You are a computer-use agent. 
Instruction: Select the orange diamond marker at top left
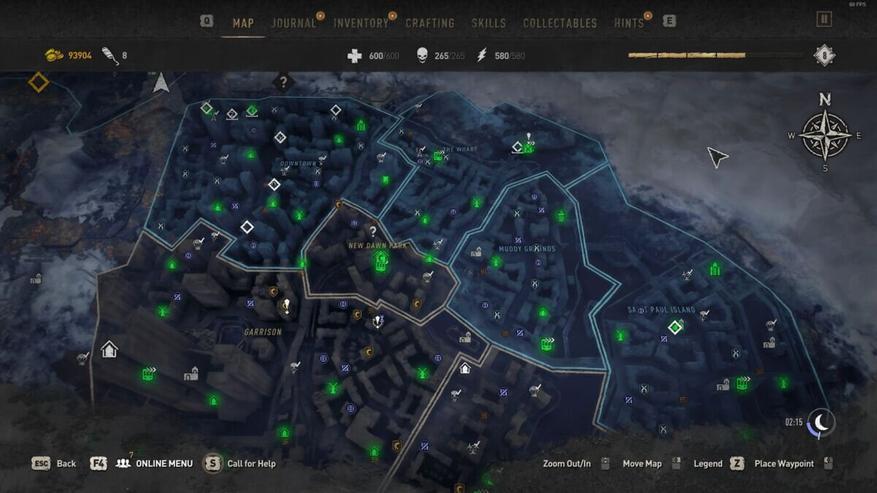click(x=39, y=82)
